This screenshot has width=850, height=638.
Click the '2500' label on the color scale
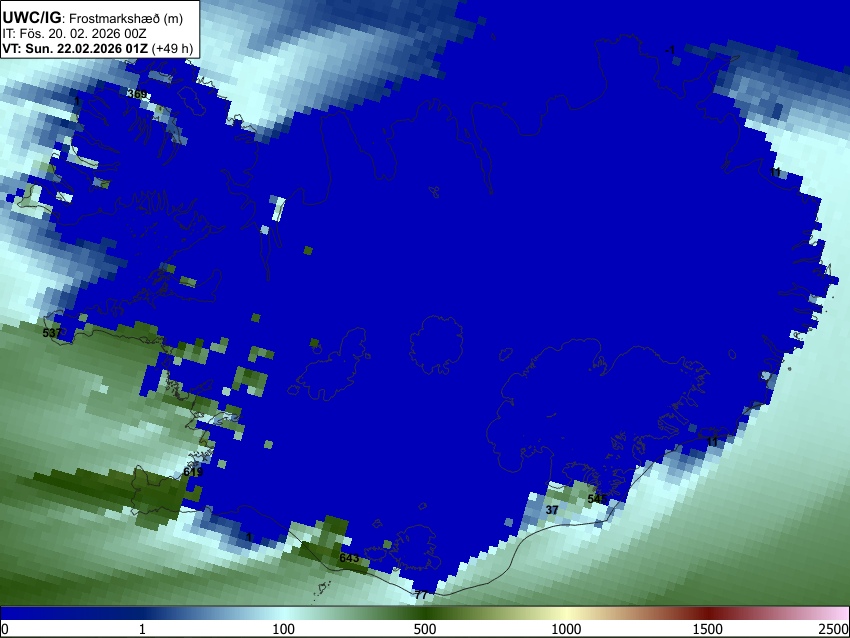pyautogui.click(x=834, y=629)
